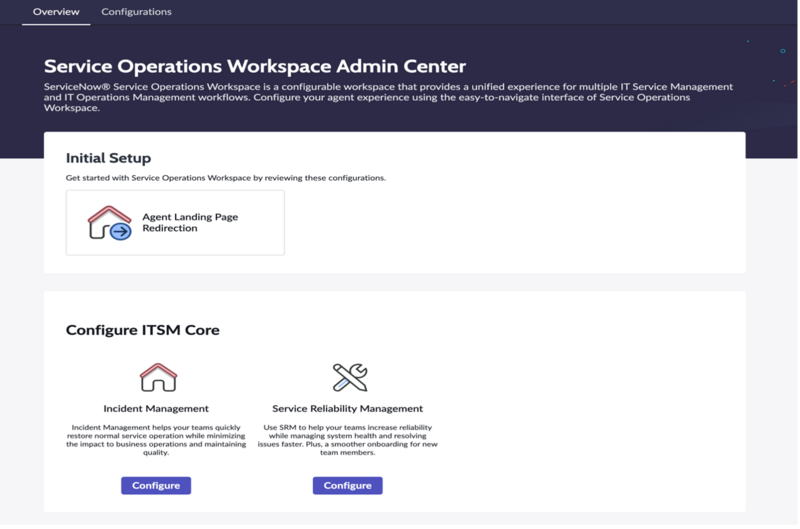Configure Service Reliability Management

347,485
